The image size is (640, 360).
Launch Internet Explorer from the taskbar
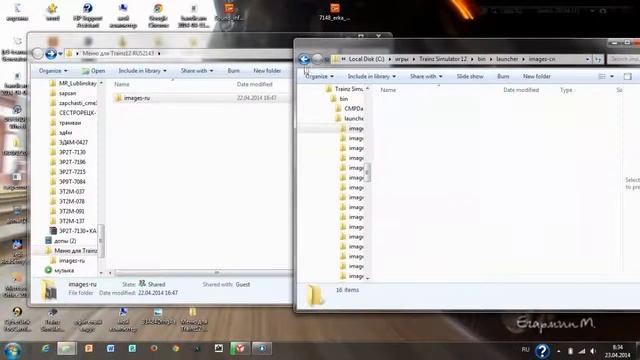45,349
